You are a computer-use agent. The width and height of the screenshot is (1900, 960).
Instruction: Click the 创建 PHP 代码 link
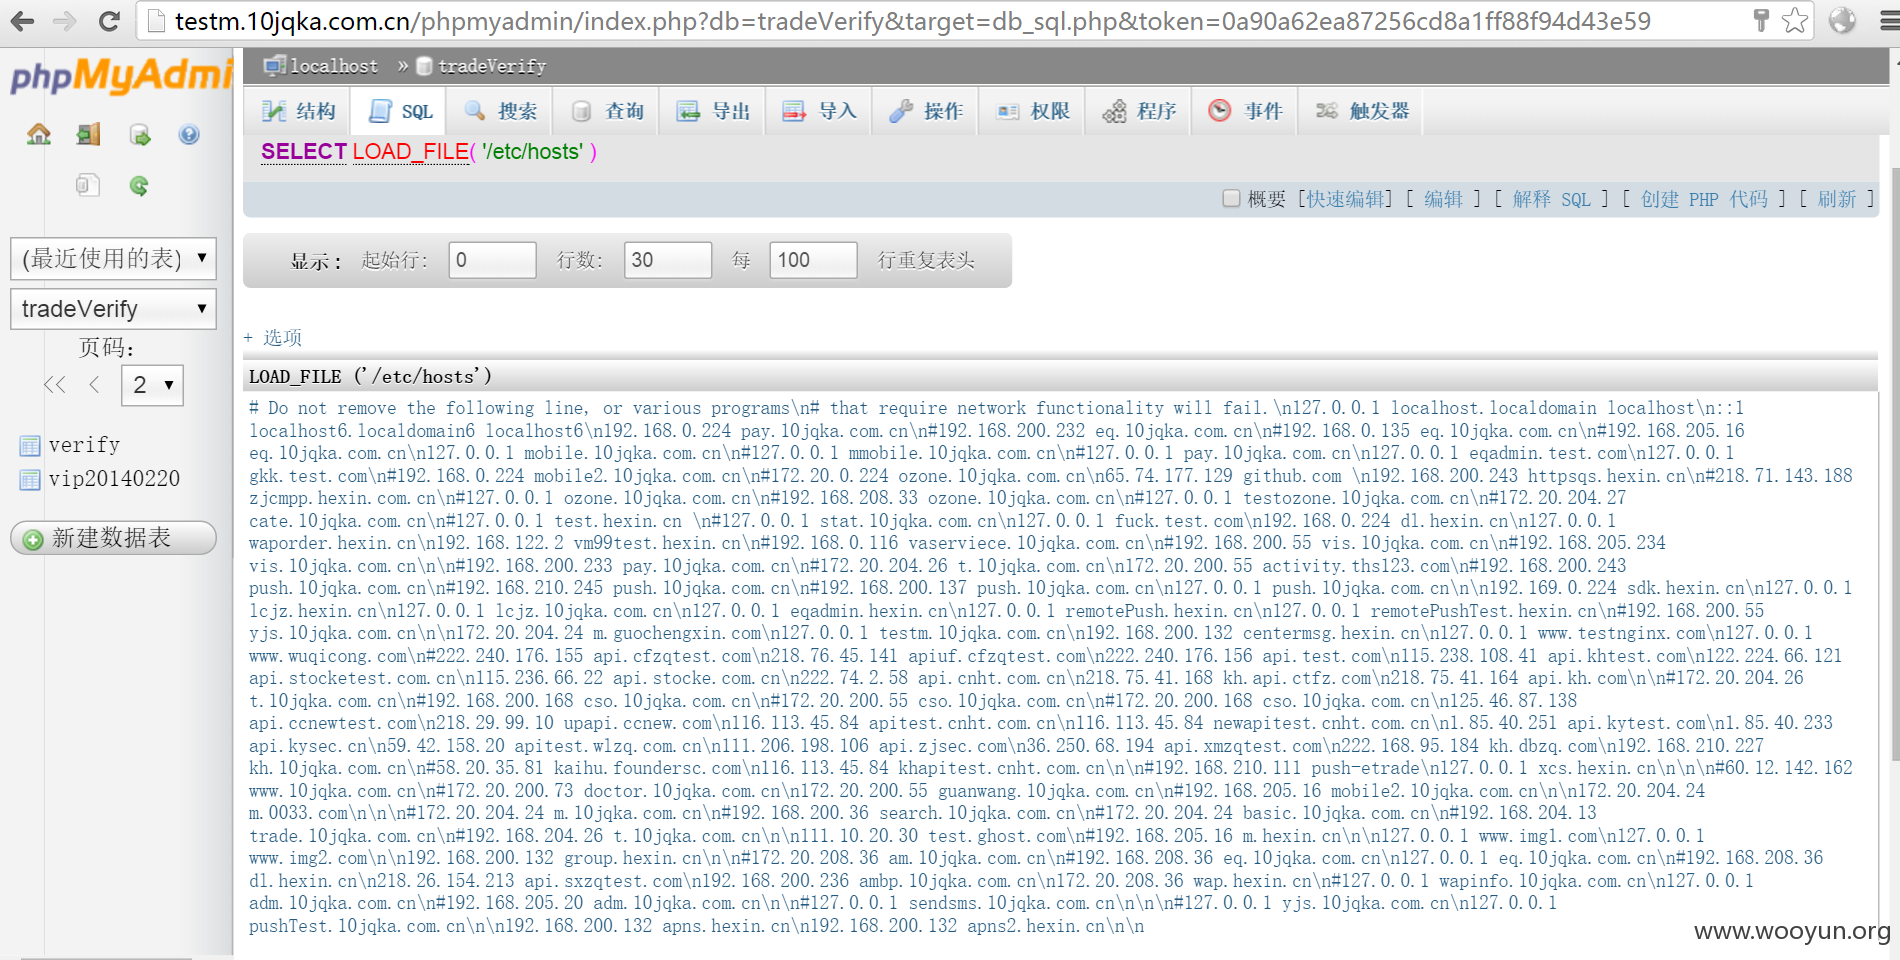click(1704, 199)
